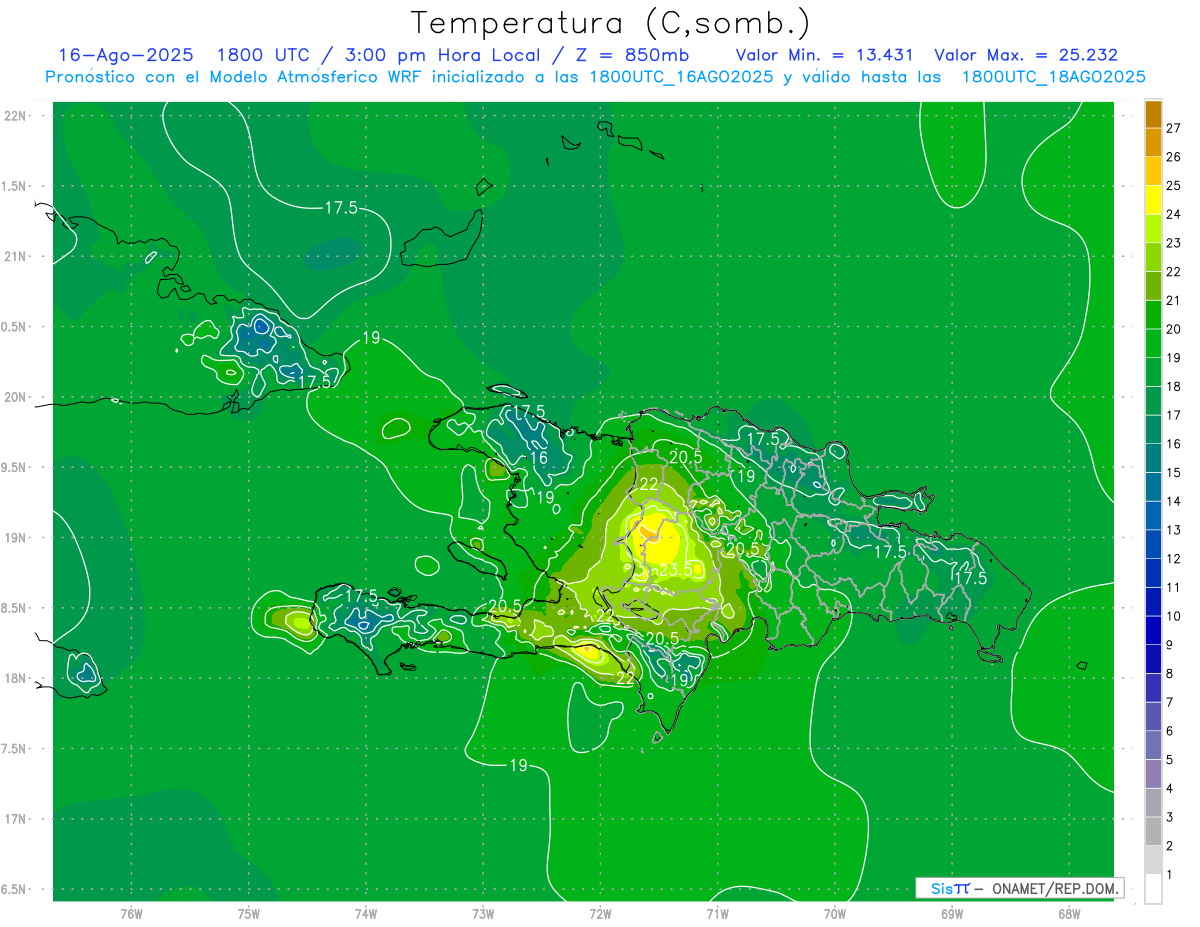Image resolution: width=1200 pixels, height=927 pixels.
Task: Click the '17.5' contour label near 21.5N
Action: [x=341, y=207]
